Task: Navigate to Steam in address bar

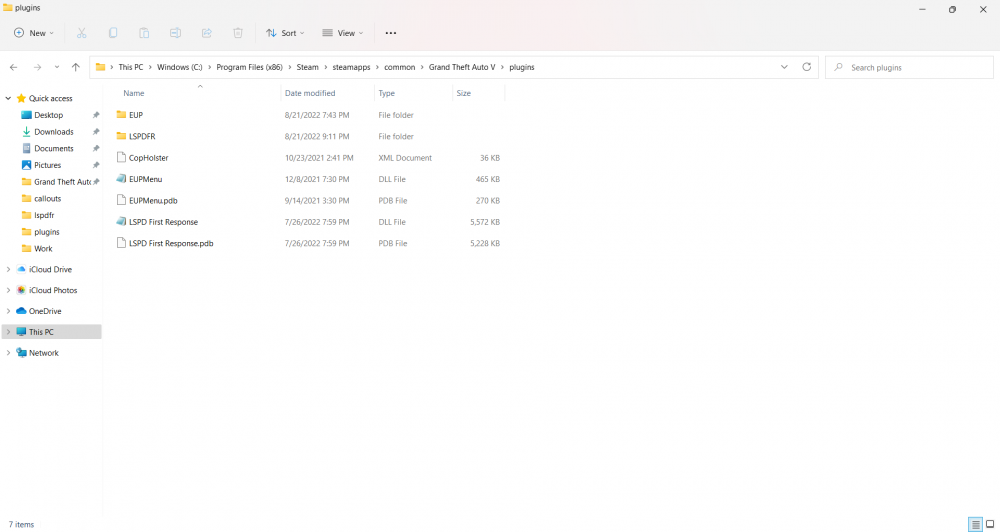Action: (x=307, y=67)
